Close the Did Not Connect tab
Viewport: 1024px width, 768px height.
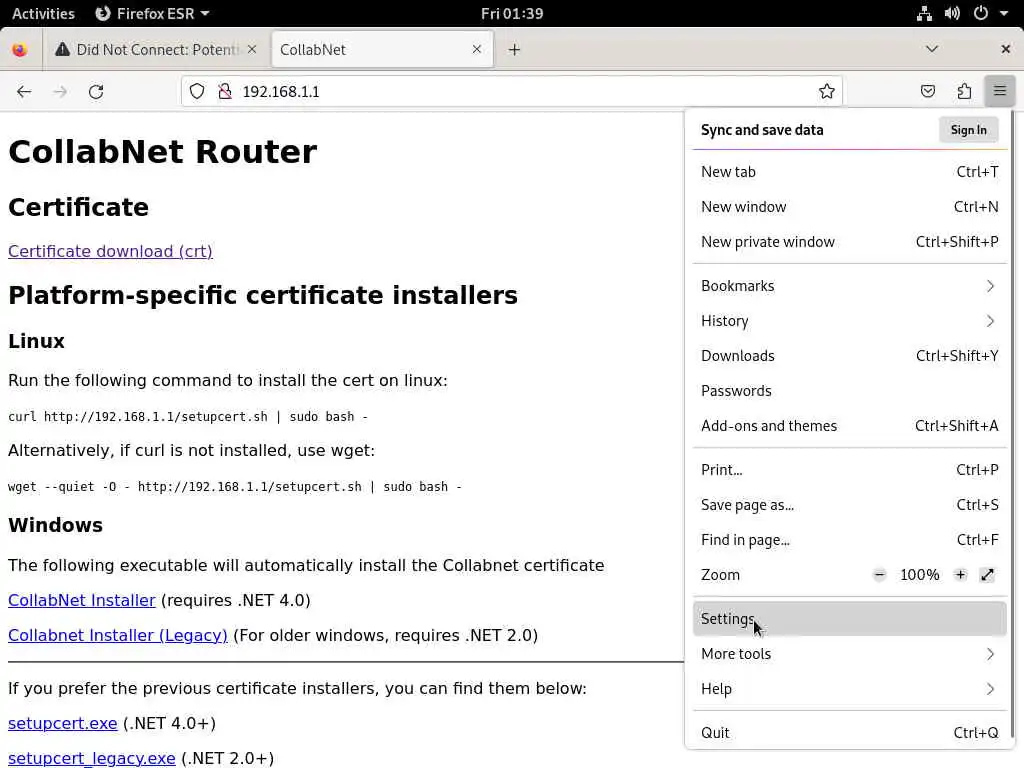pyautogui.click(x=252, y=49)
